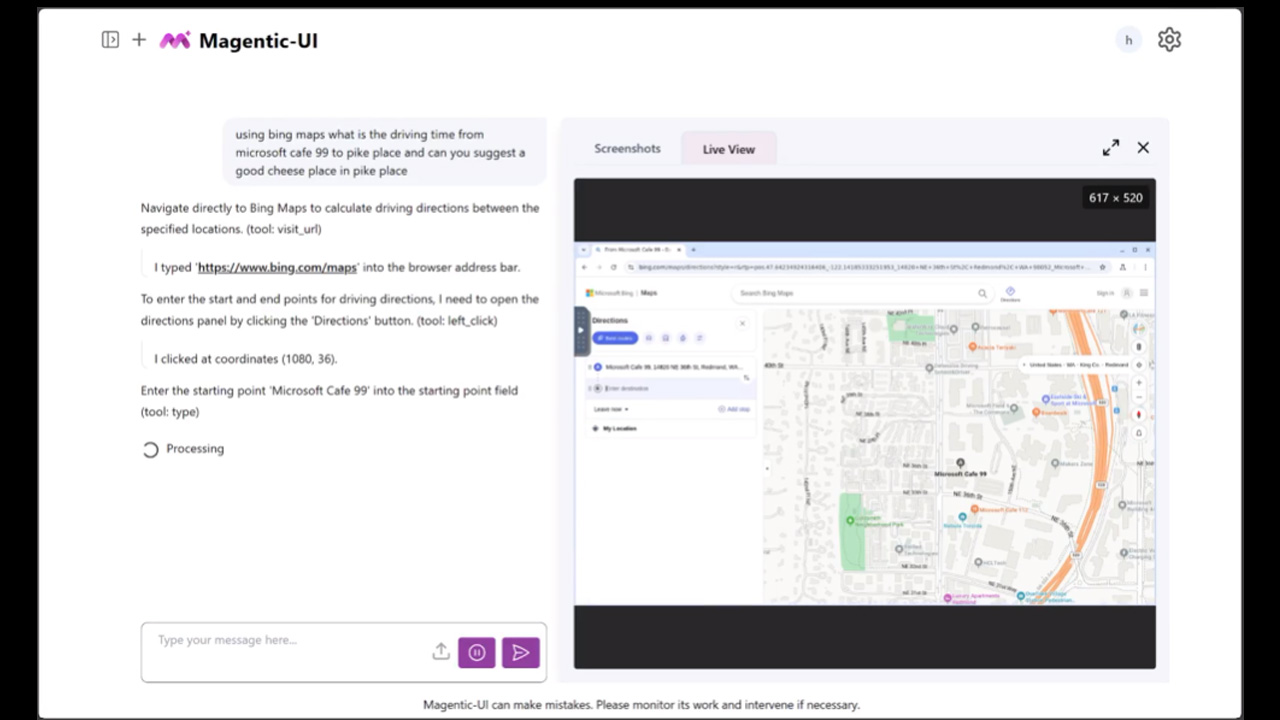Start a new session with plus icon
Screen dimensions: 1280x720
point(139,40)
